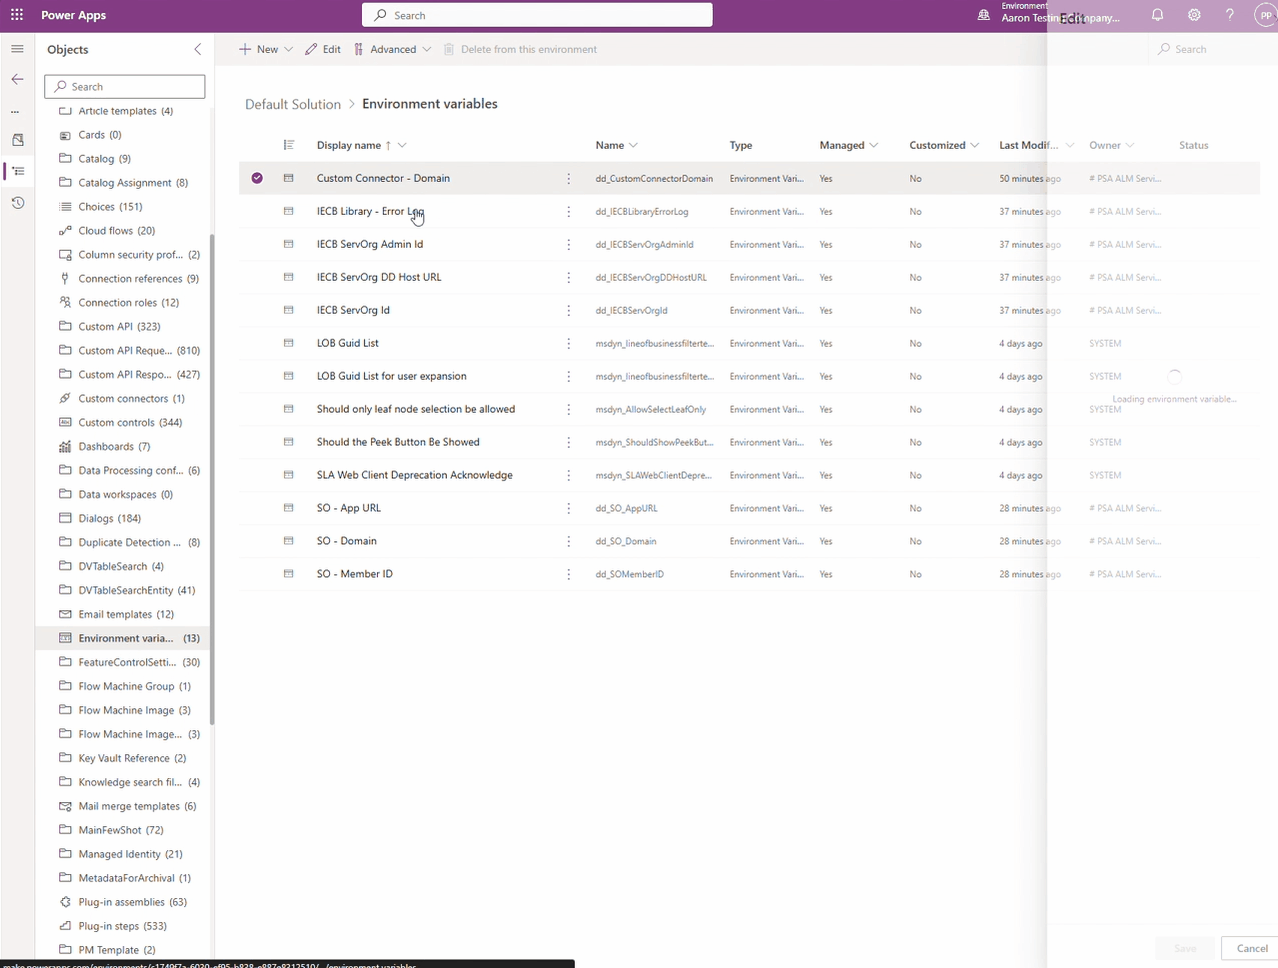Open more options for LOB Guid List row
The height and width of the screenshot is (968, 1278).
tap(569, 344)
